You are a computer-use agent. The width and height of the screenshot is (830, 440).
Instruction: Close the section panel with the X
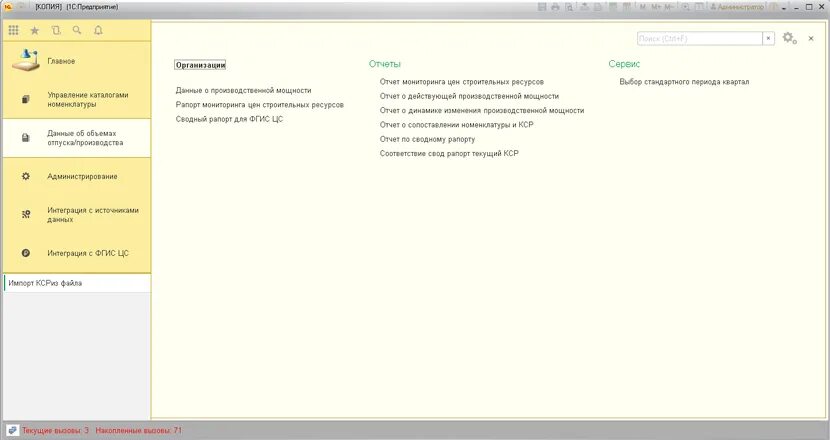pyautogui.click(x=811, y=39)
